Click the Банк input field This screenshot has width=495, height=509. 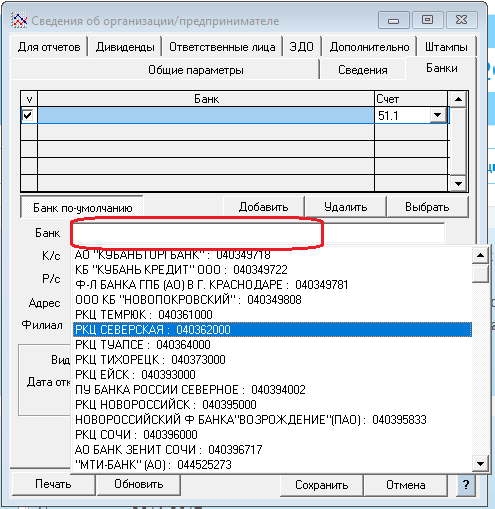[258, 233]
